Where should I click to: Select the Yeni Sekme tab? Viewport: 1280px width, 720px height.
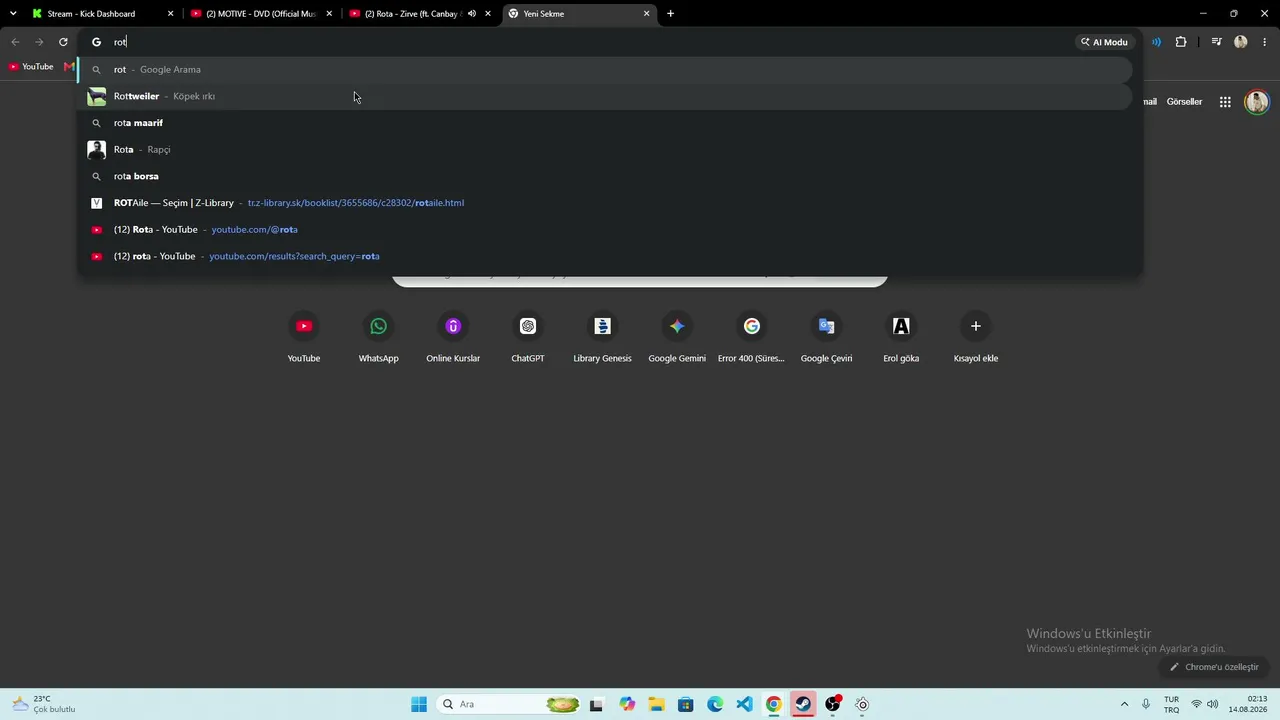(579, 14)
